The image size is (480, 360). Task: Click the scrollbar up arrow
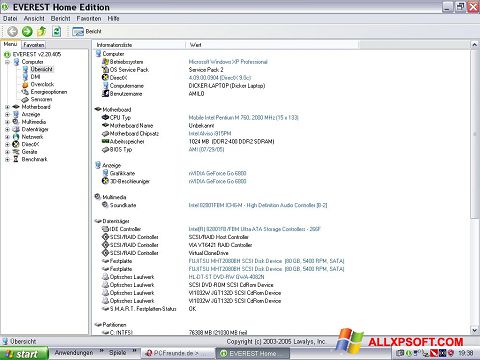[x=475, y=45]
